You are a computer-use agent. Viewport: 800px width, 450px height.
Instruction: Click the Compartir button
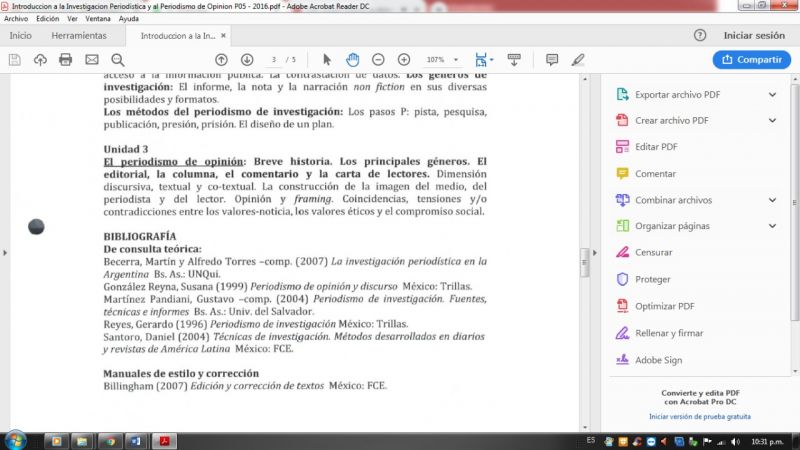[x=752, y=60]
